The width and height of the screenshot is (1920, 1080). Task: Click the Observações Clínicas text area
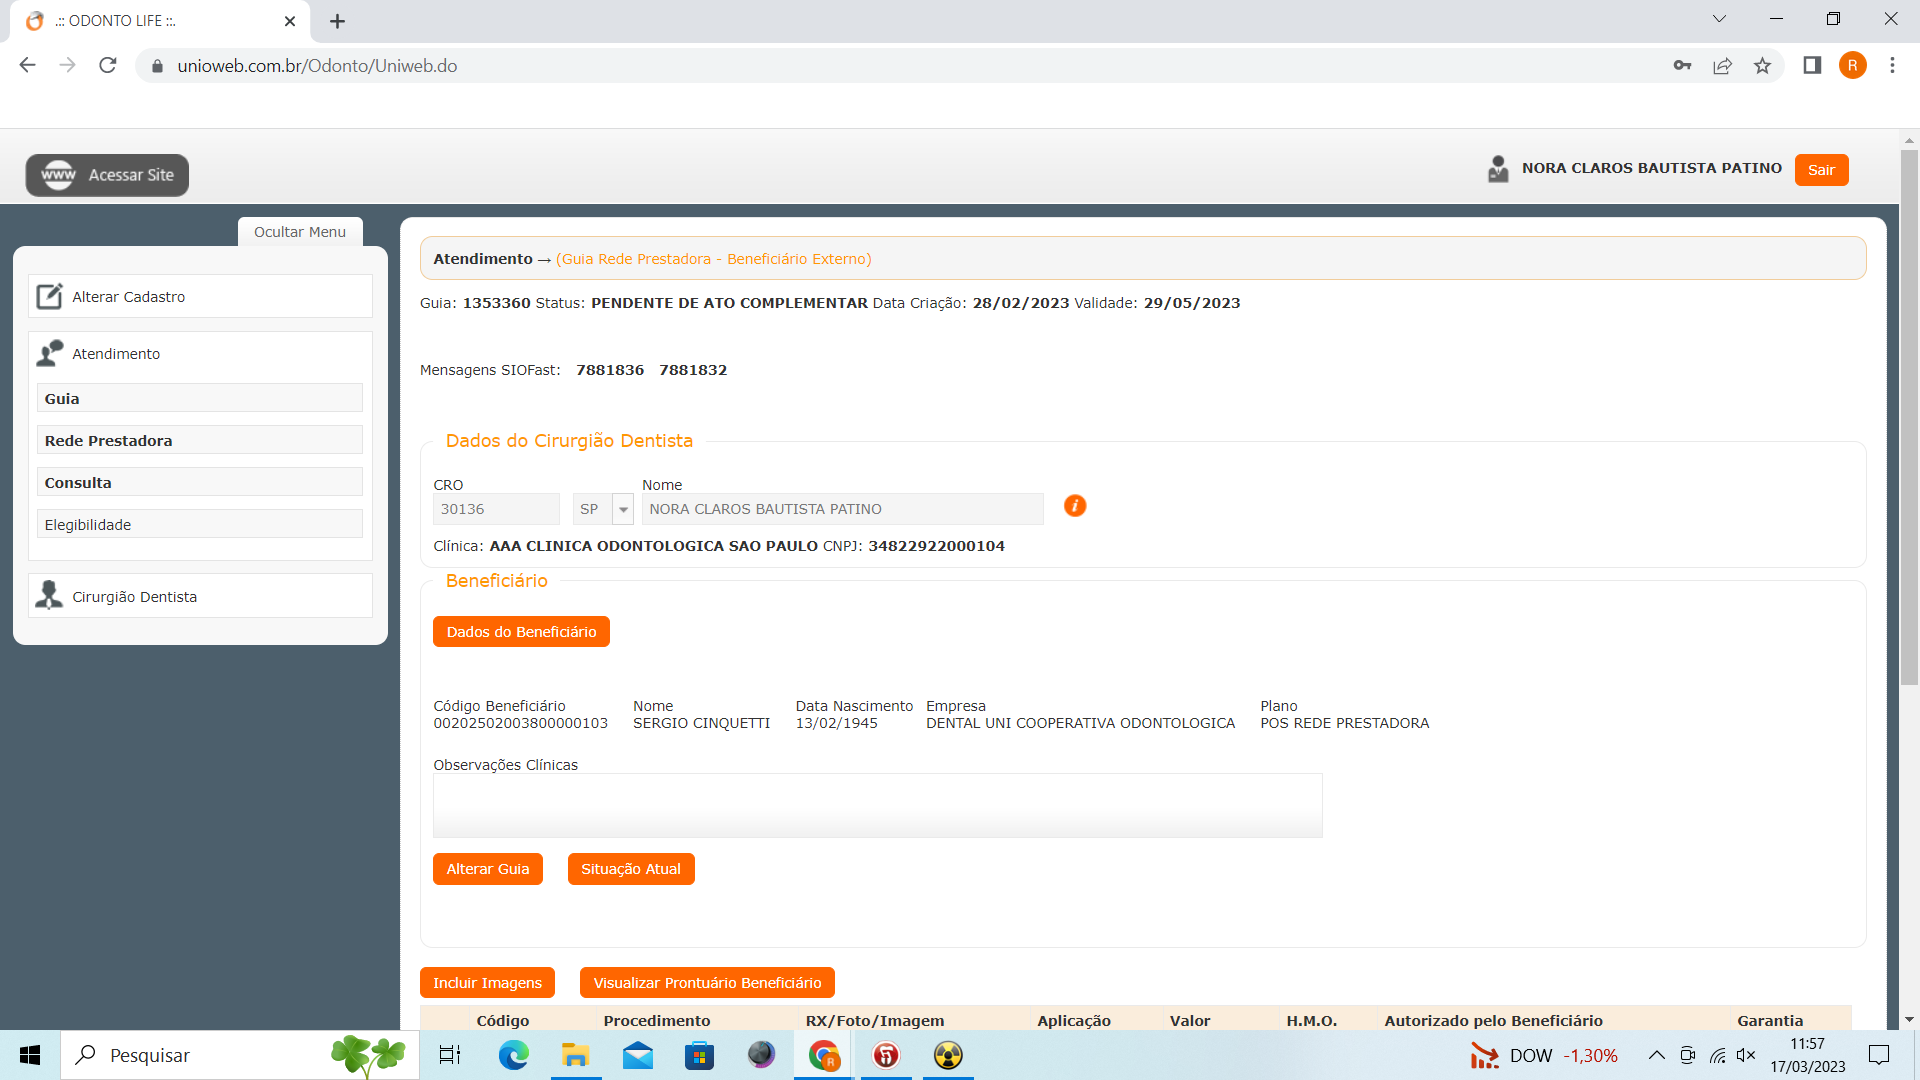(x=877, y=805)
